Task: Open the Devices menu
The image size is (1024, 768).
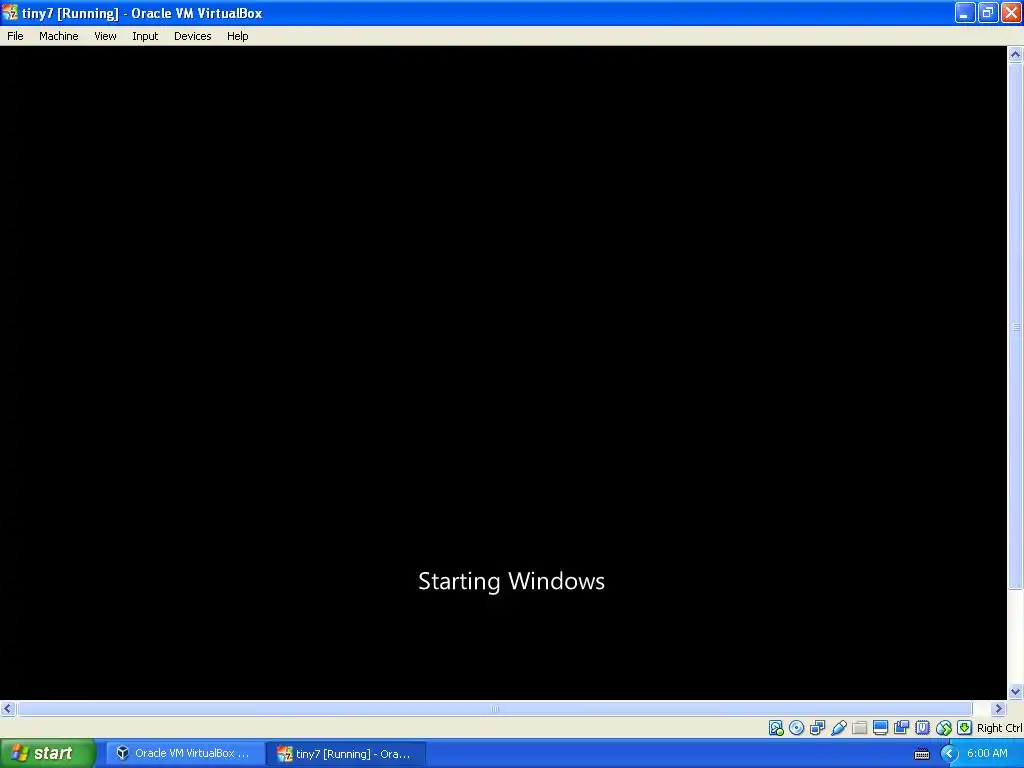Action: pyautogui.click(x=193, y=36)
